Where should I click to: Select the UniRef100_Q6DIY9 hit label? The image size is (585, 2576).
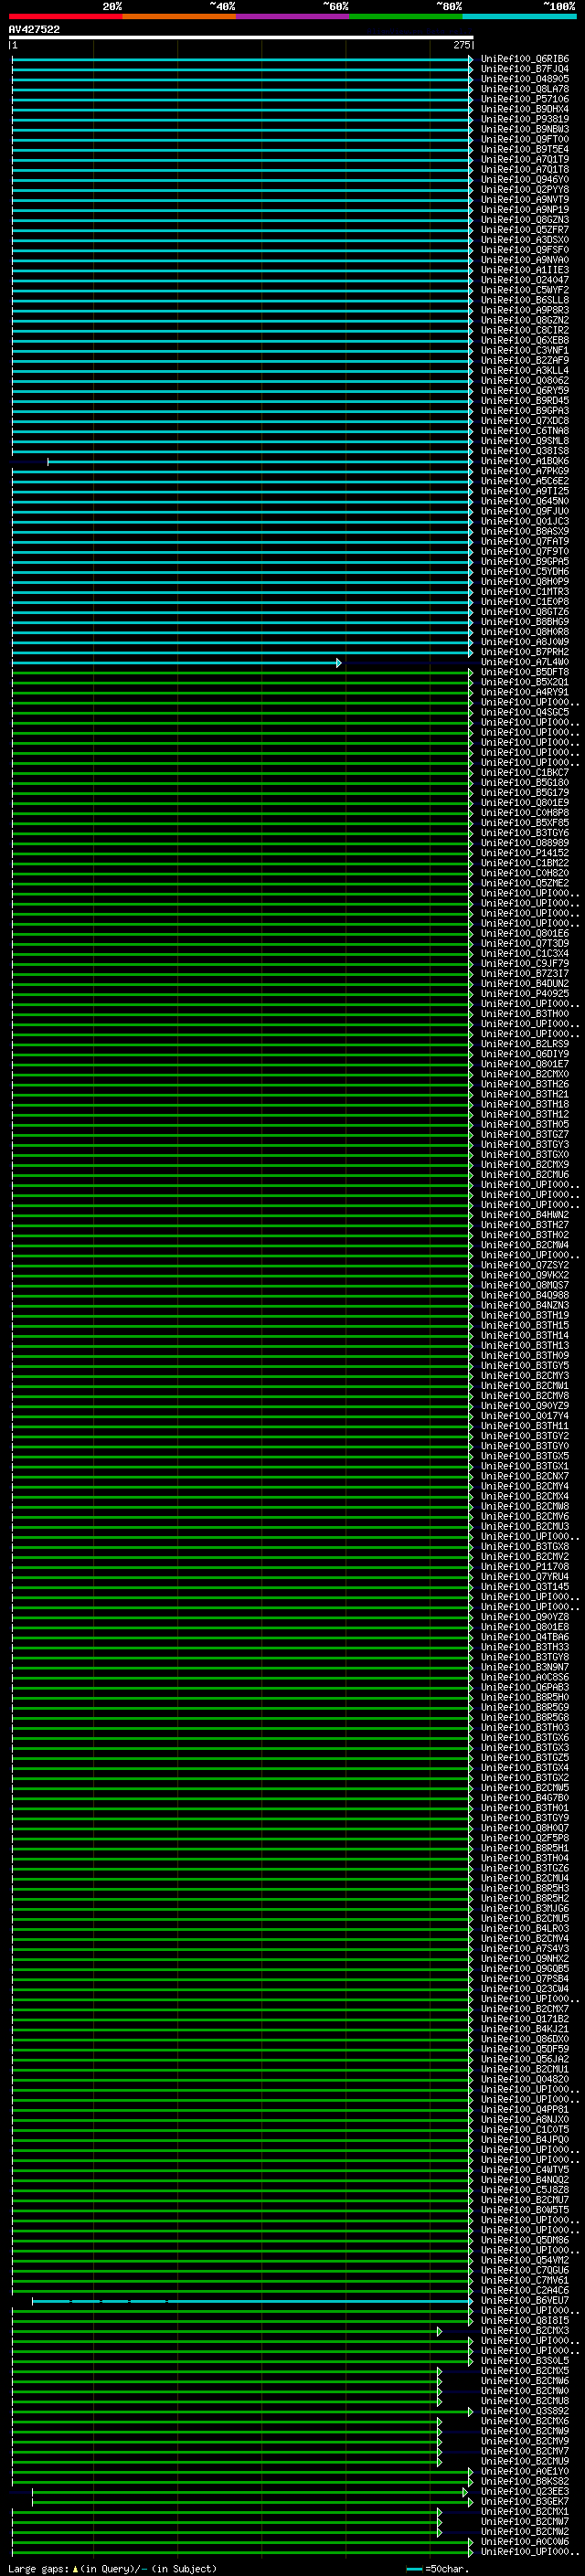(524, 1054)
